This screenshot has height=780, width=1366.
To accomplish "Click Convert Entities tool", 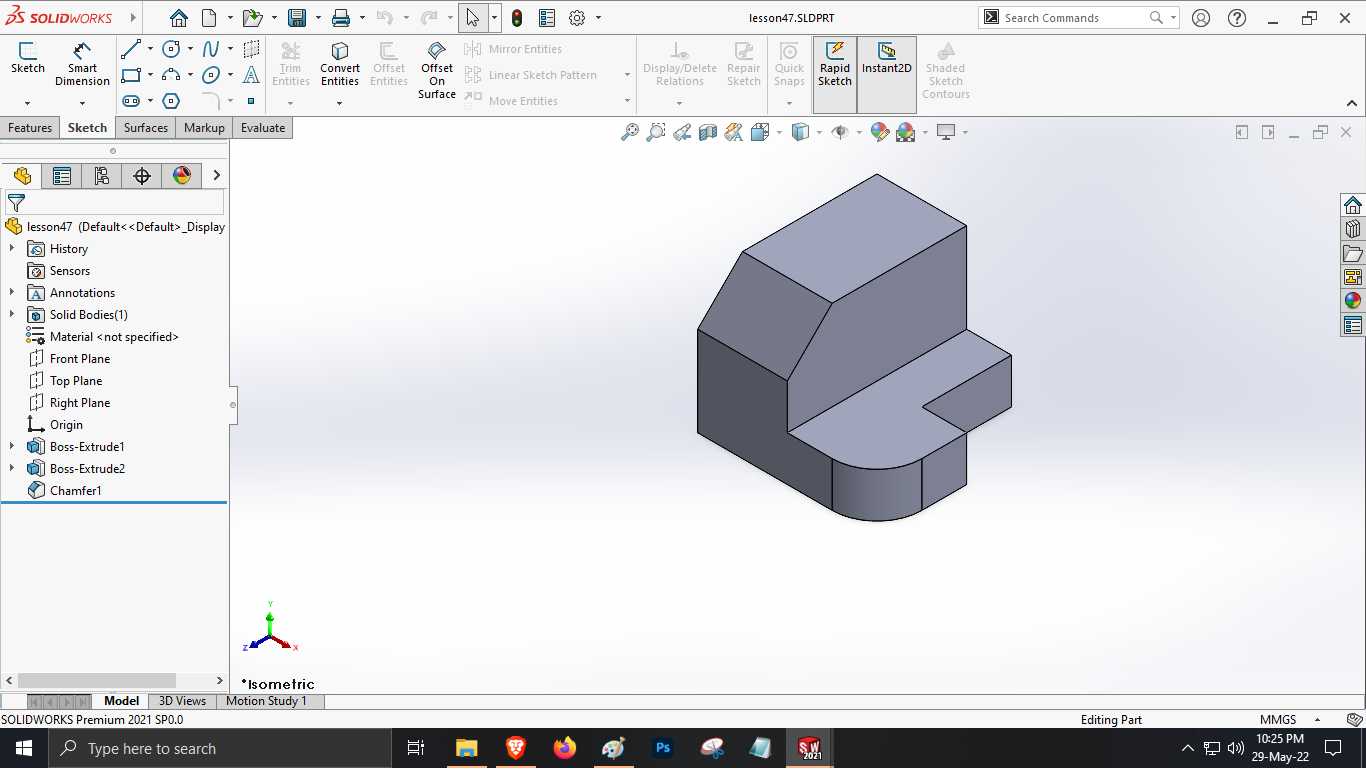I will (340, 64).
